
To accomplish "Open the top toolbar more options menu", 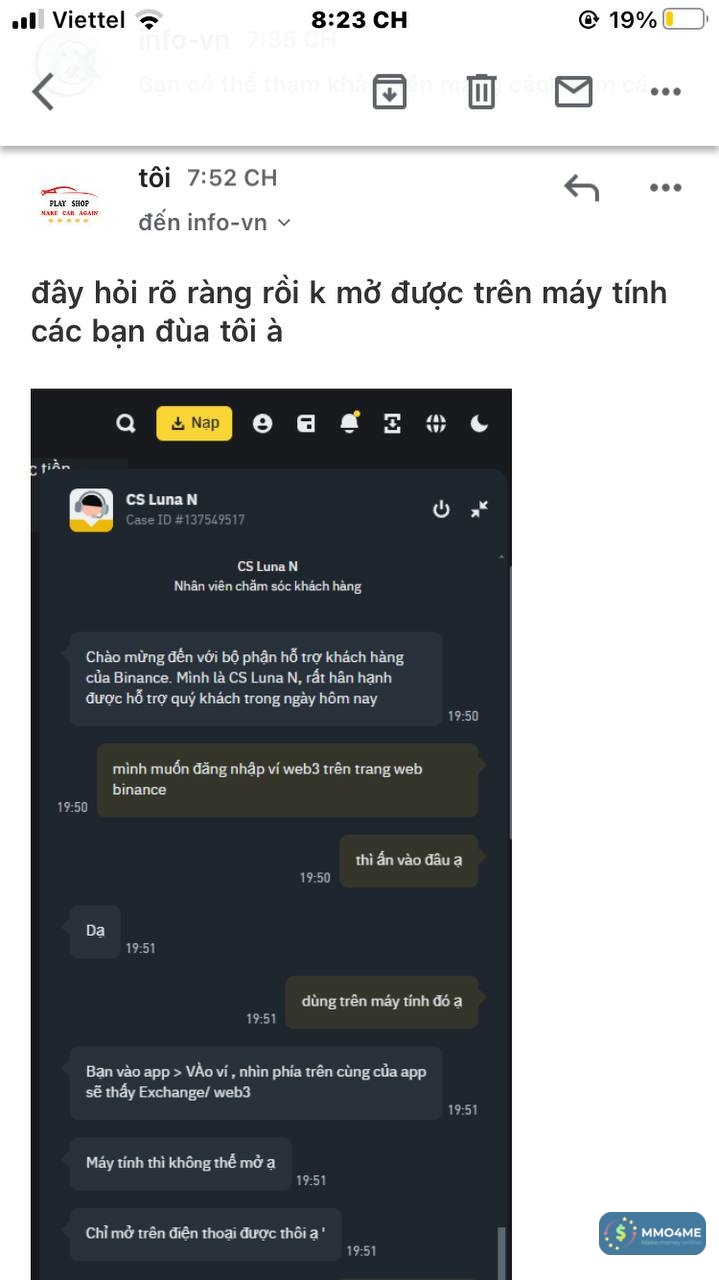I will (x=665, y=92).
